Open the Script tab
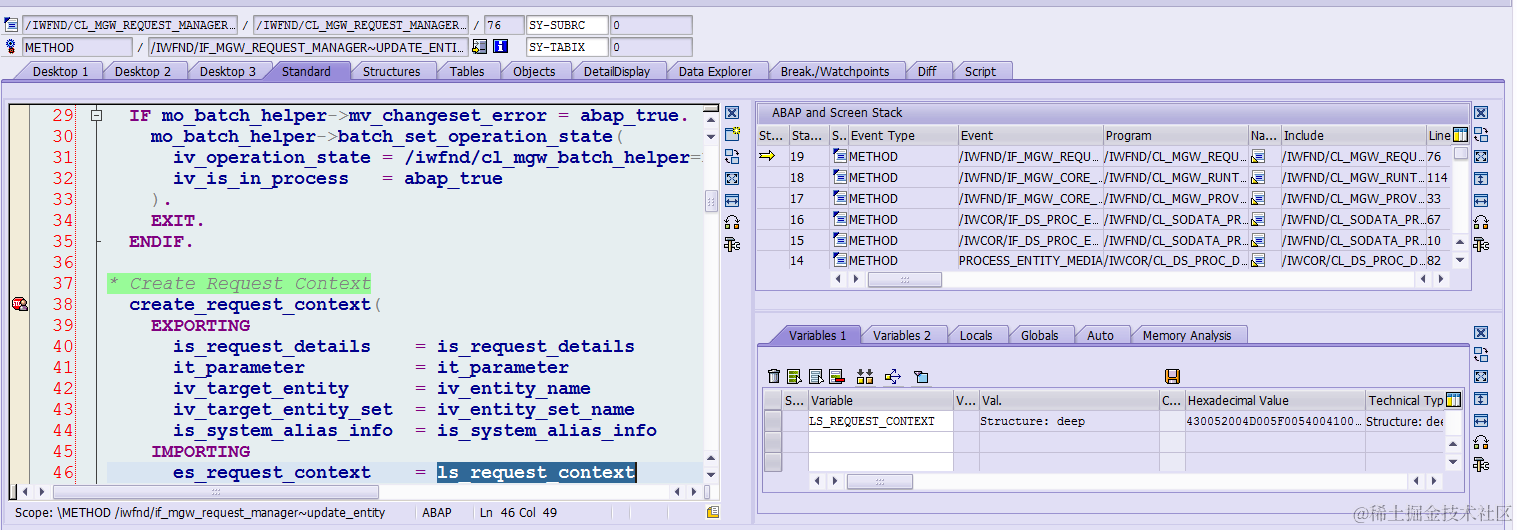Screen dimensions: 1519x530 click(980, 71)
